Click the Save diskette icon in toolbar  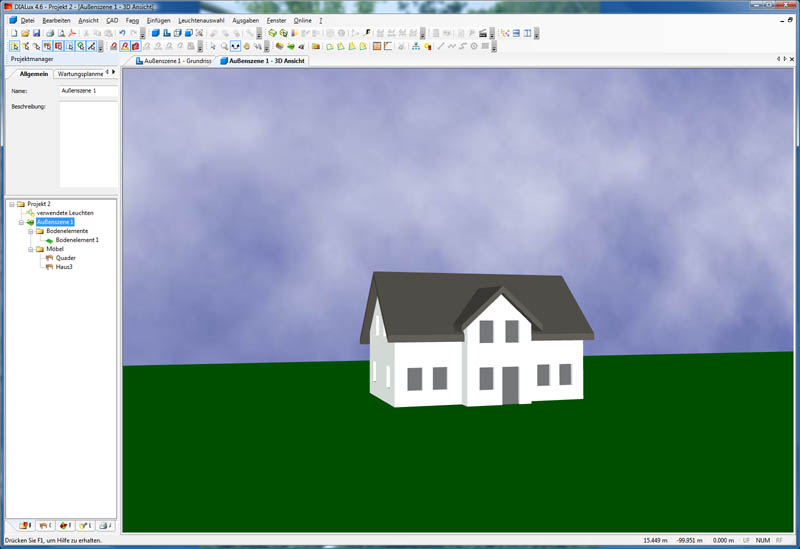[37, 33]
